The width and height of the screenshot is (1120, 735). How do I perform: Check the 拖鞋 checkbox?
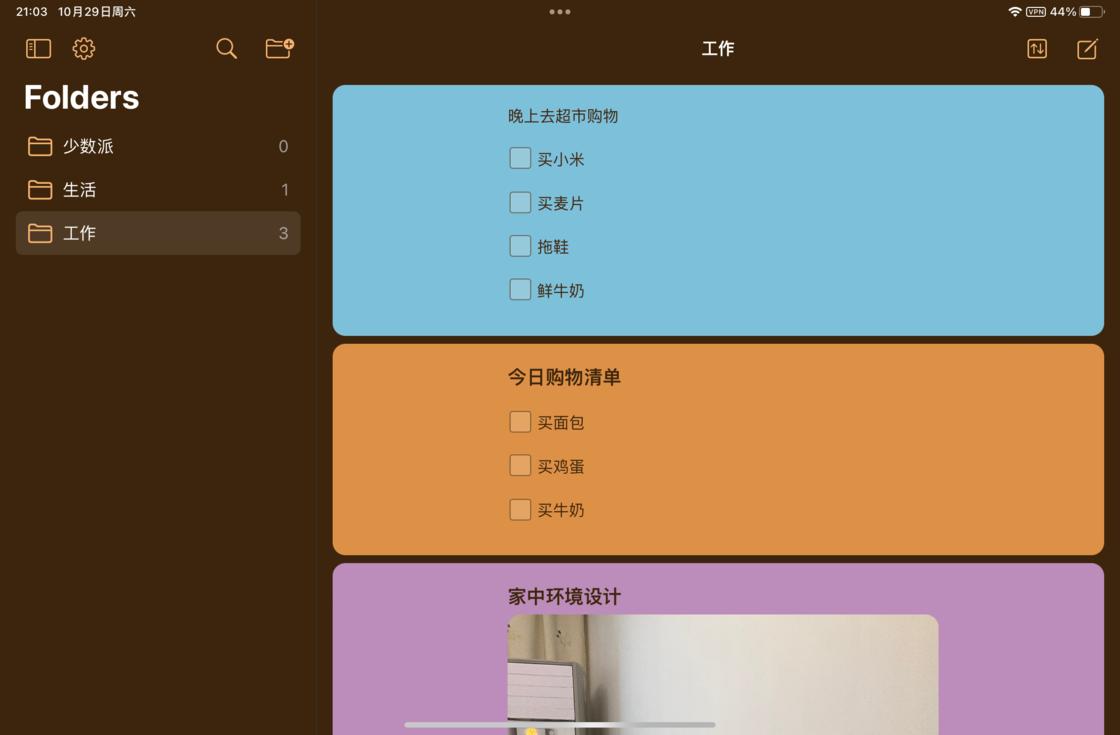tap(520, 245)
